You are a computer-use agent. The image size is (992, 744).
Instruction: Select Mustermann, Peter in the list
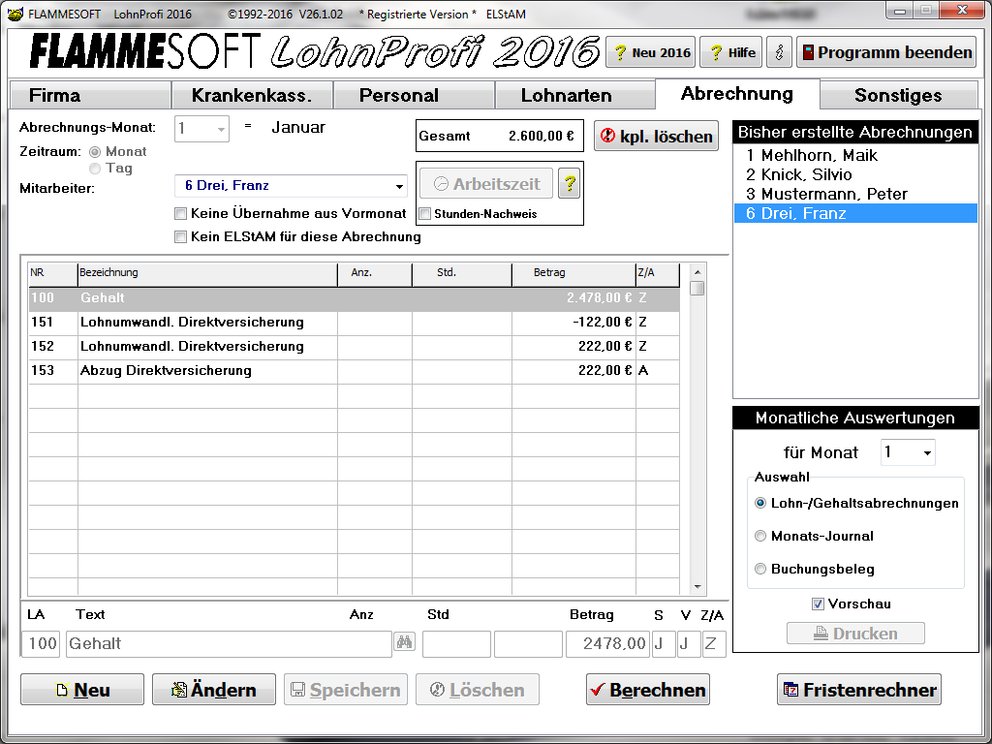point(855,194)
